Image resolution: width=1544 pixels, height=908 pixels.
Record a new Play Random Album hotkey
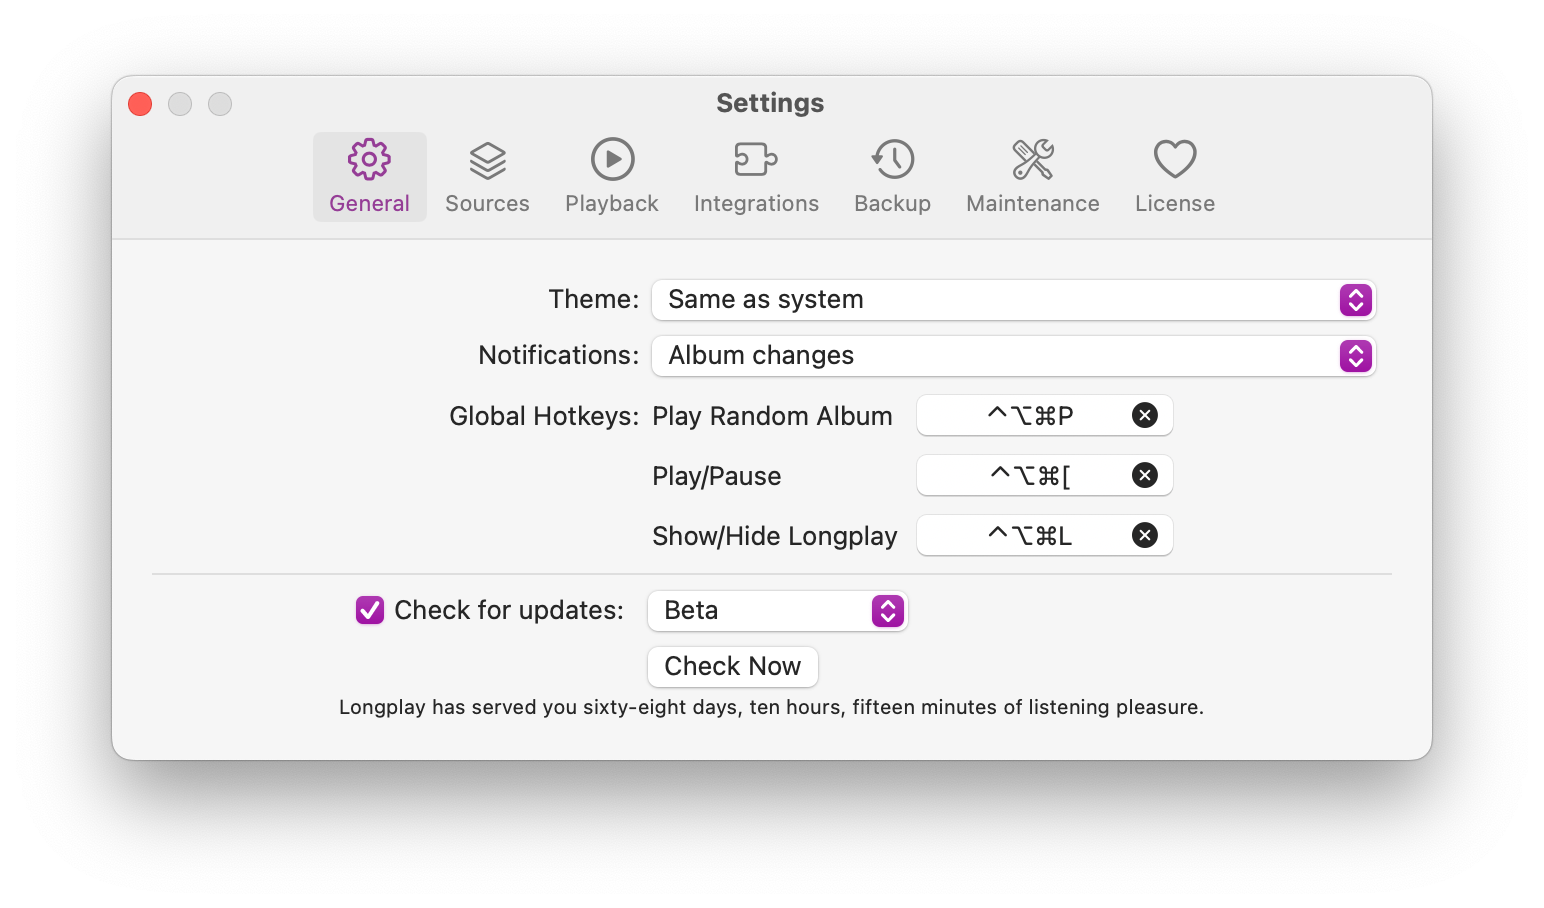click(x=1029, y=415)
